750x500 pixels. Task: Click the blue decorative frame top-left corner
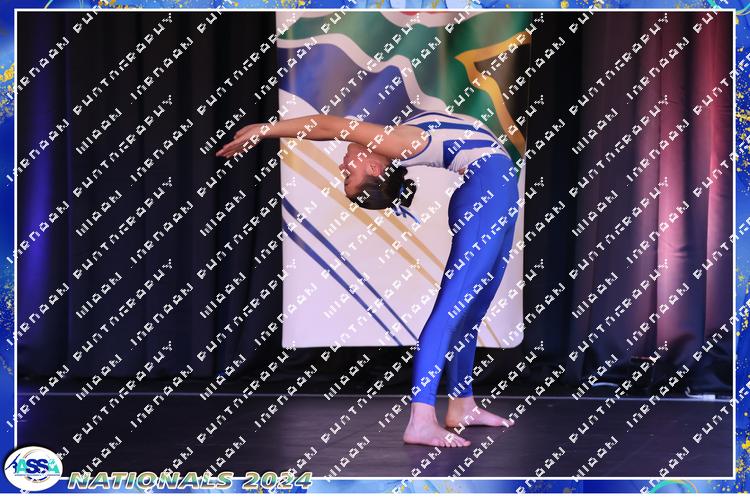pyautogui.click(x=12, y=12)
